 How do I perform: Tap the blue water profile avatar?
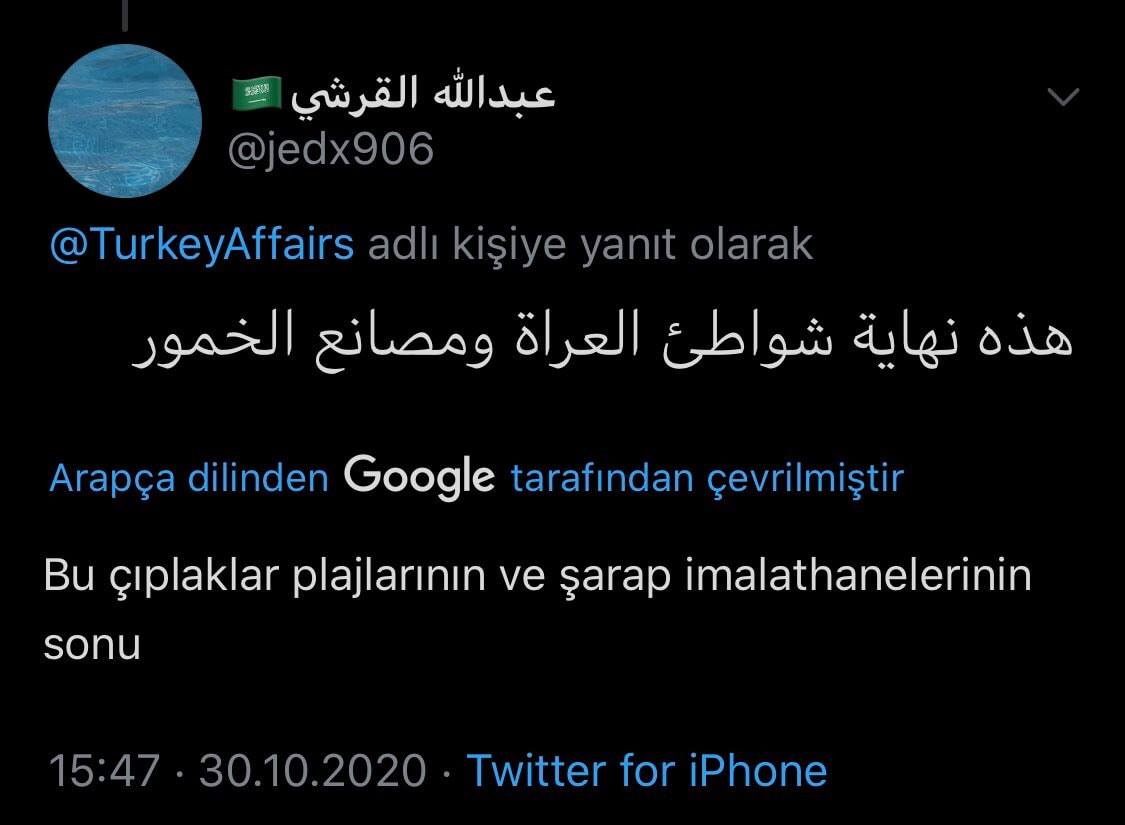pyautogui.click(x=125, y=121)
